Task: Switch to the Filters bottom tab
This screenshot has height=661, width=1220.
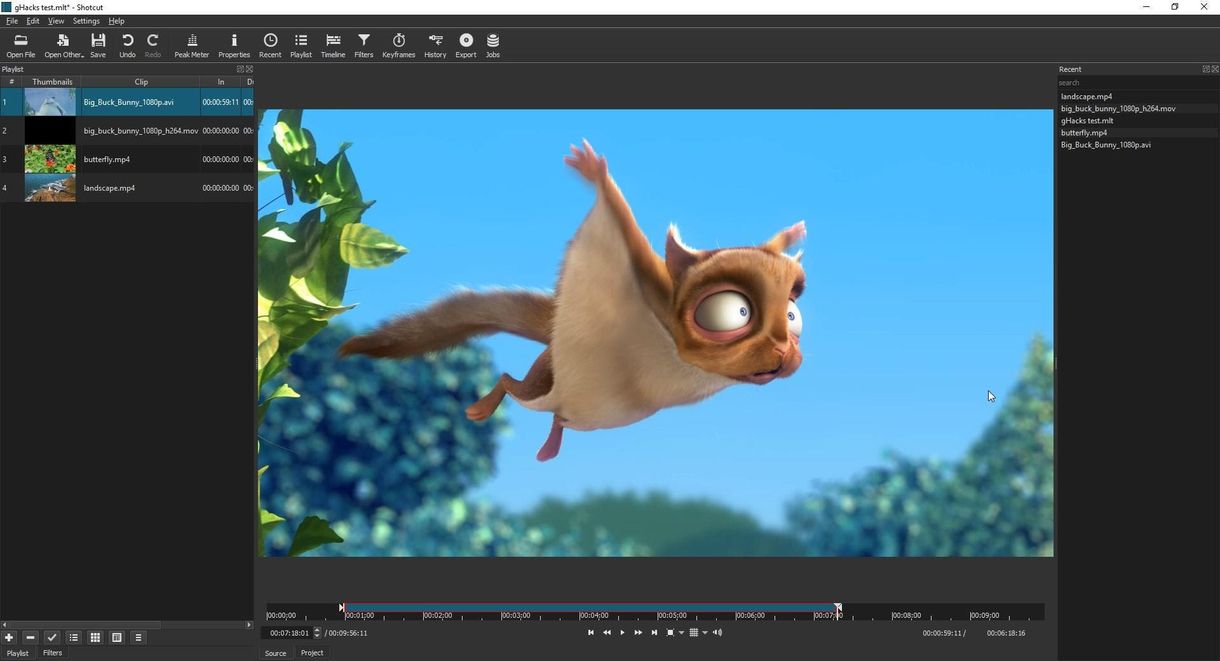Action: coord(52,653)
